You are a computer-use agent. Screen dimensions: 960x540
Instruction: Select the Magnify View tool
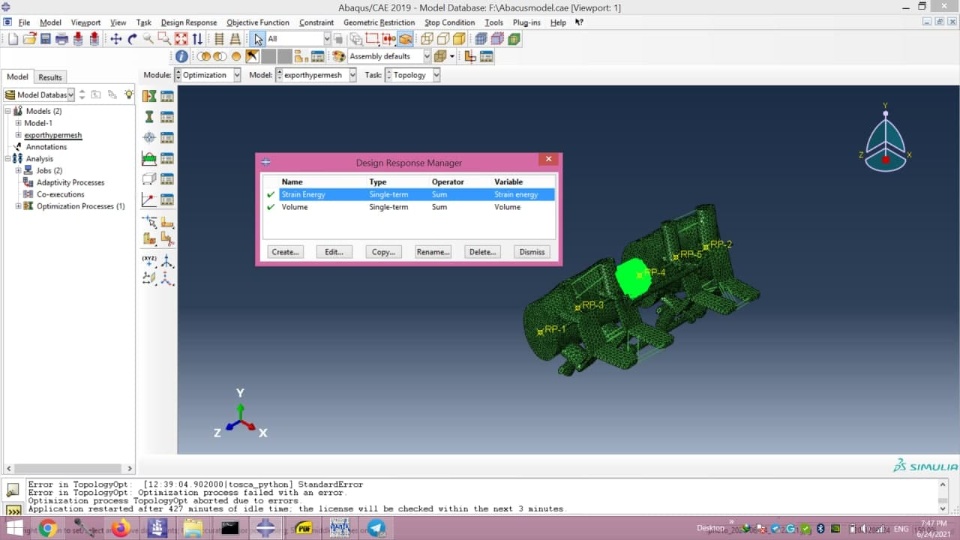tap(148, 39)
